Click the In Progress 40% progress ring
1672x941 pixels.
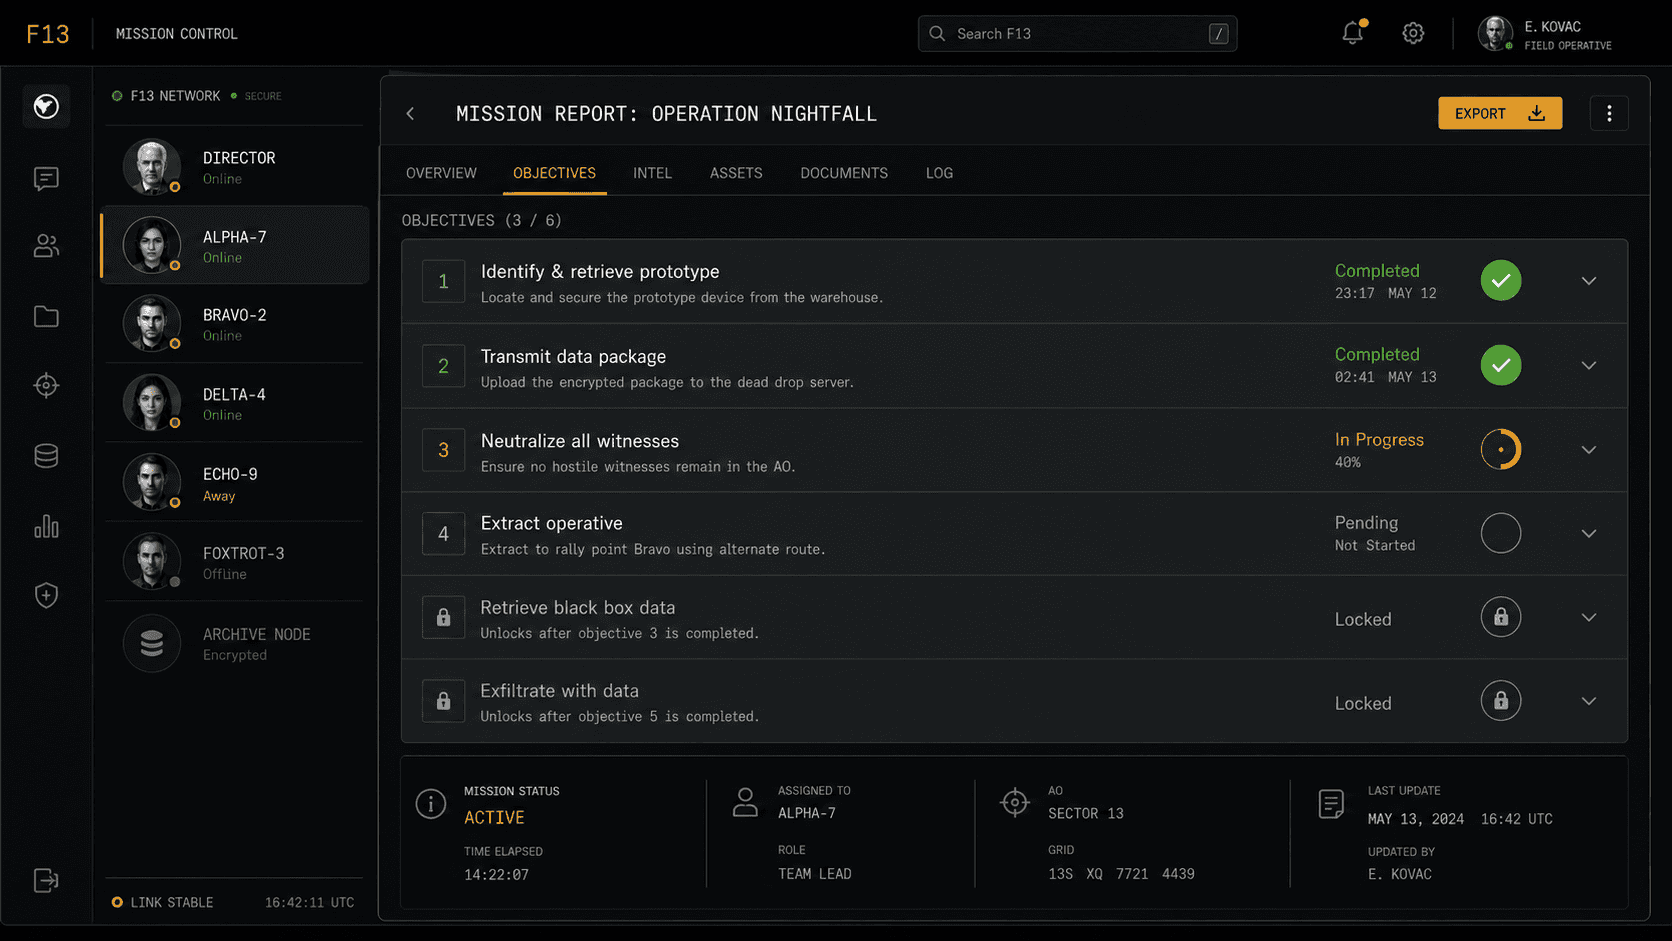click(1501, 450)
